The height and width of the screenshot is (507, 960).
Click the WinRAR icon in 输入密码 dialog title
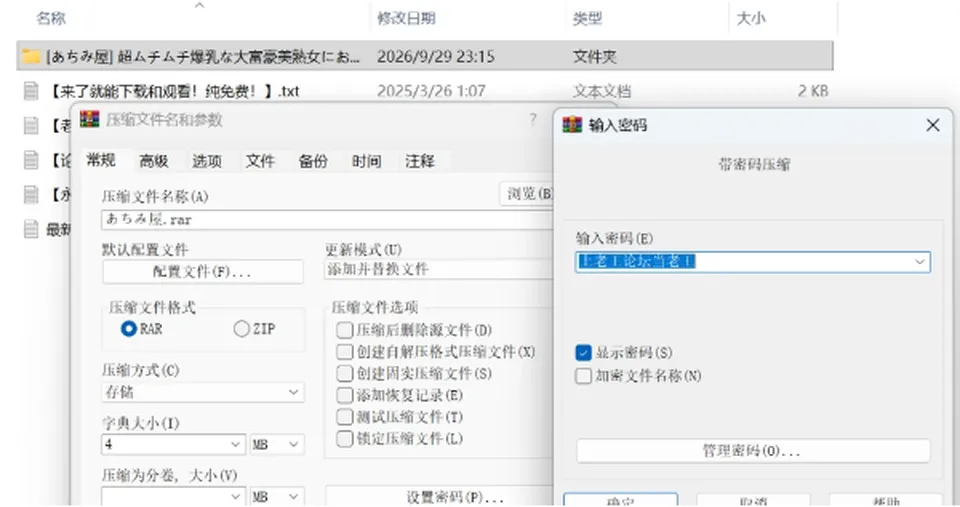[572, 124]
